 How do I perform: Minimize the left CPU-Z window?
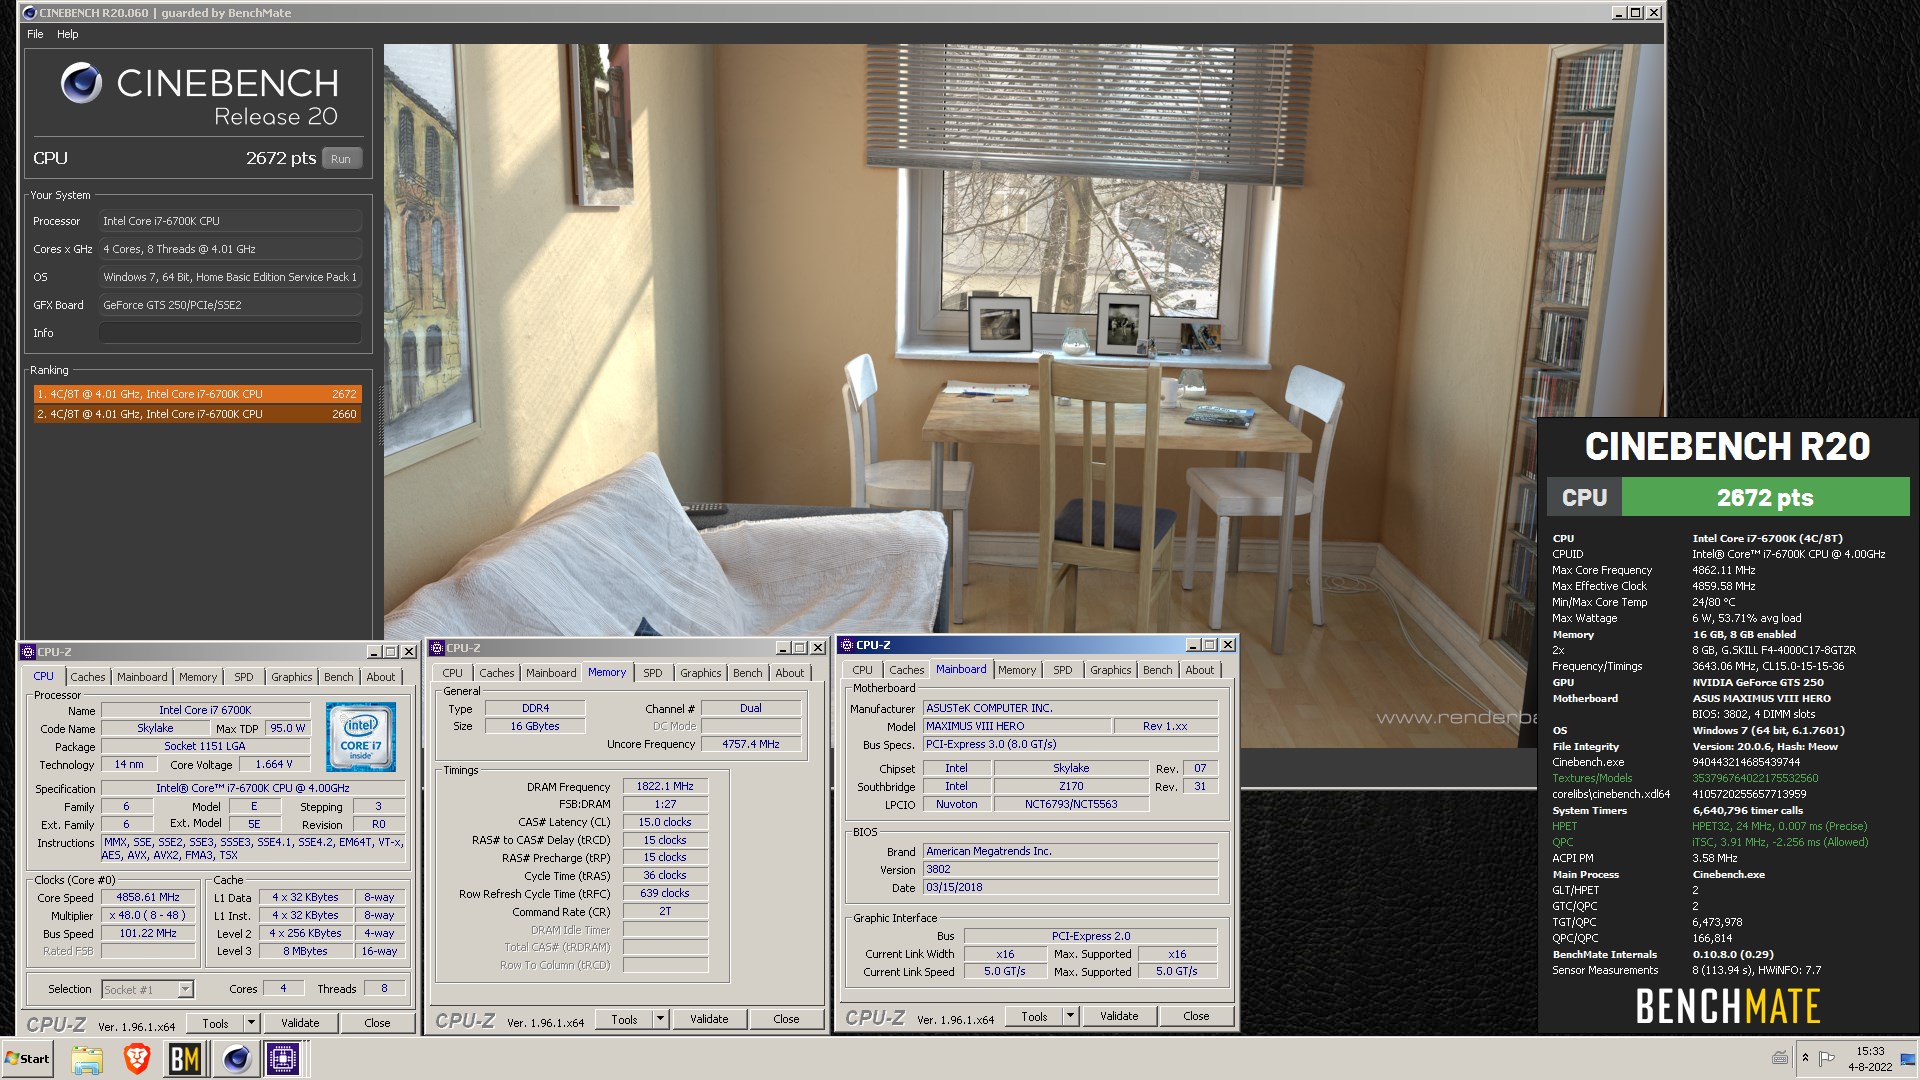click(374, 652)
